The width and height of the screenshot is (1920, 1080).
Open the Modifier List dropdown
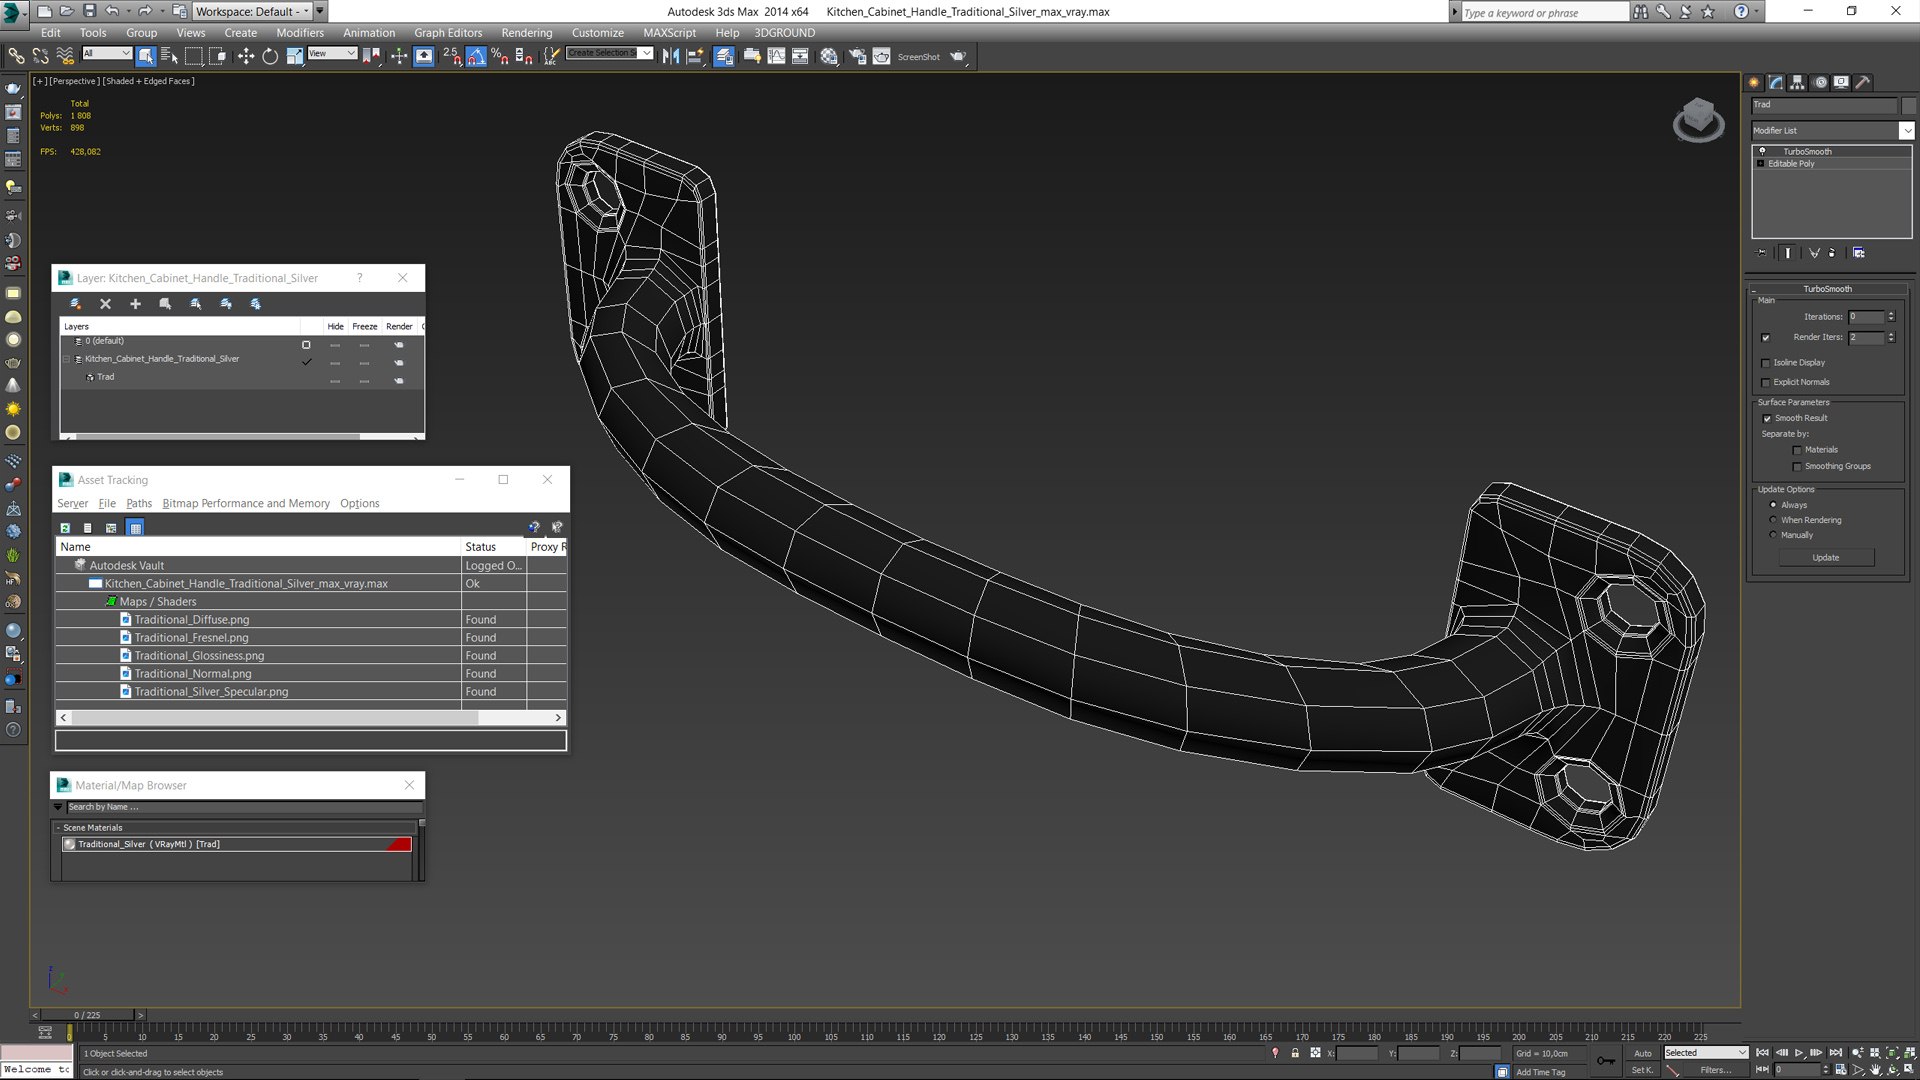(x=1906, y=130)
